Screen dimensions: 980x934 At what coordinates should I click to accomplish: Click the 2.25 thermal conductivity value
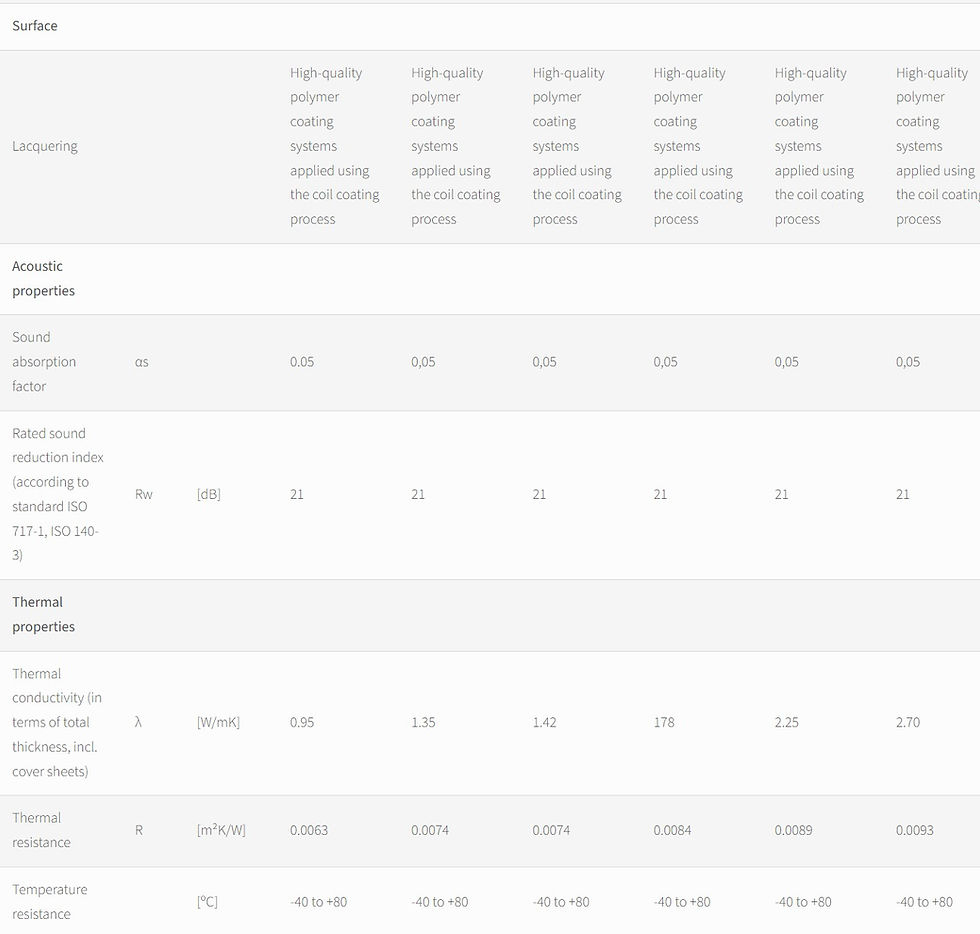787,722
